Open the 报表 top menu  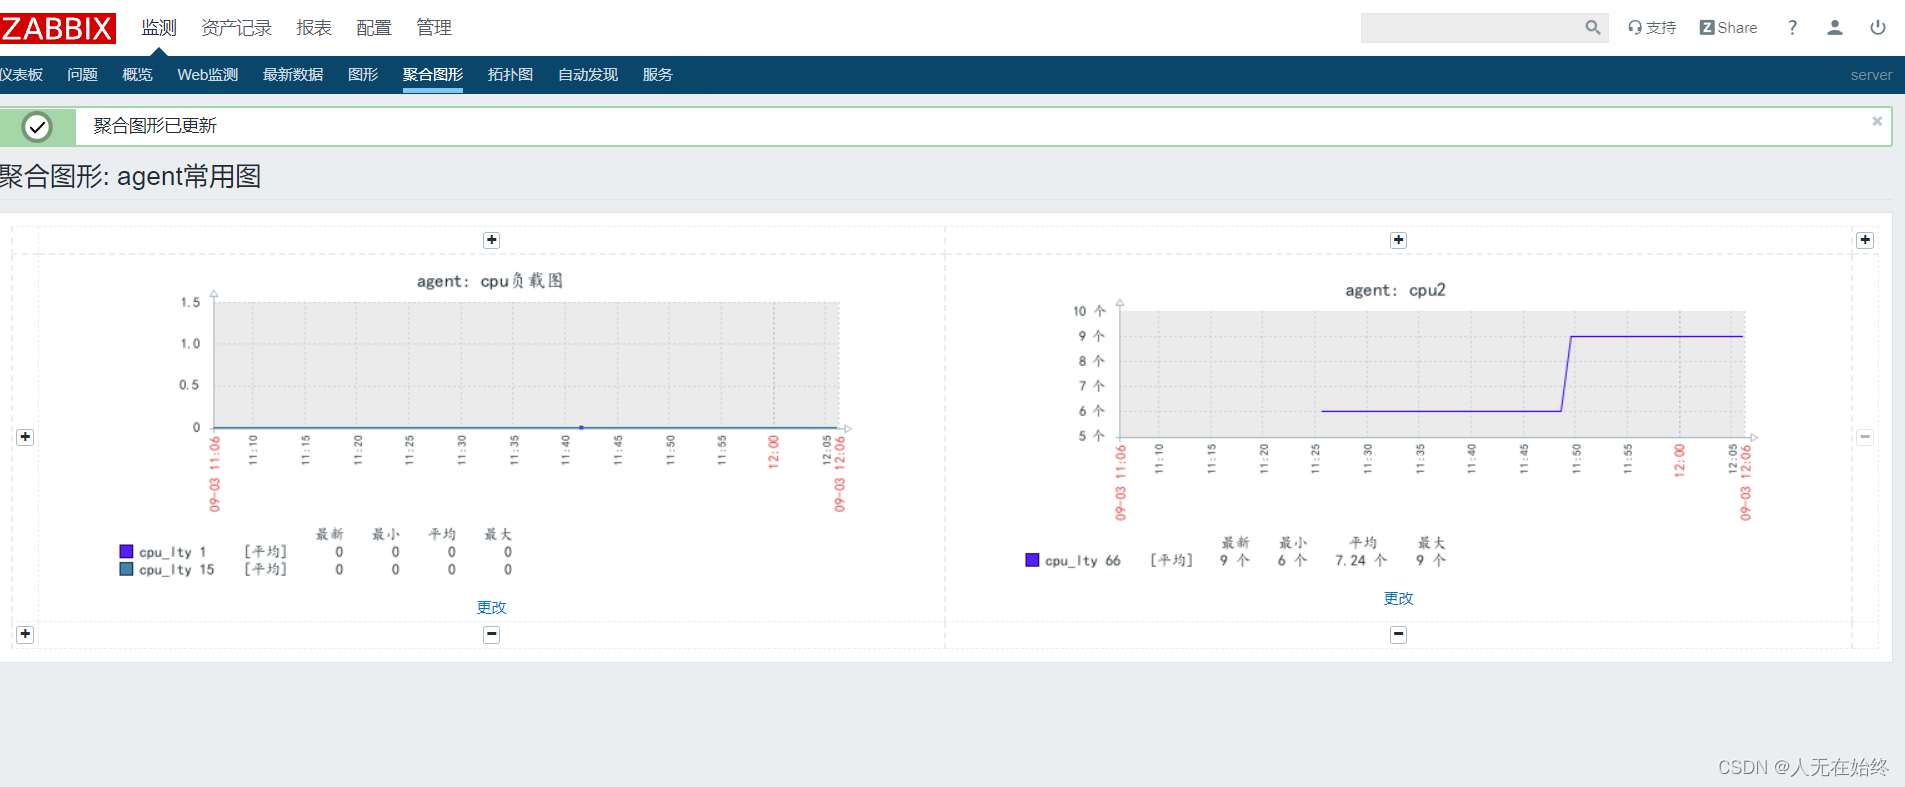pos(314,28)
